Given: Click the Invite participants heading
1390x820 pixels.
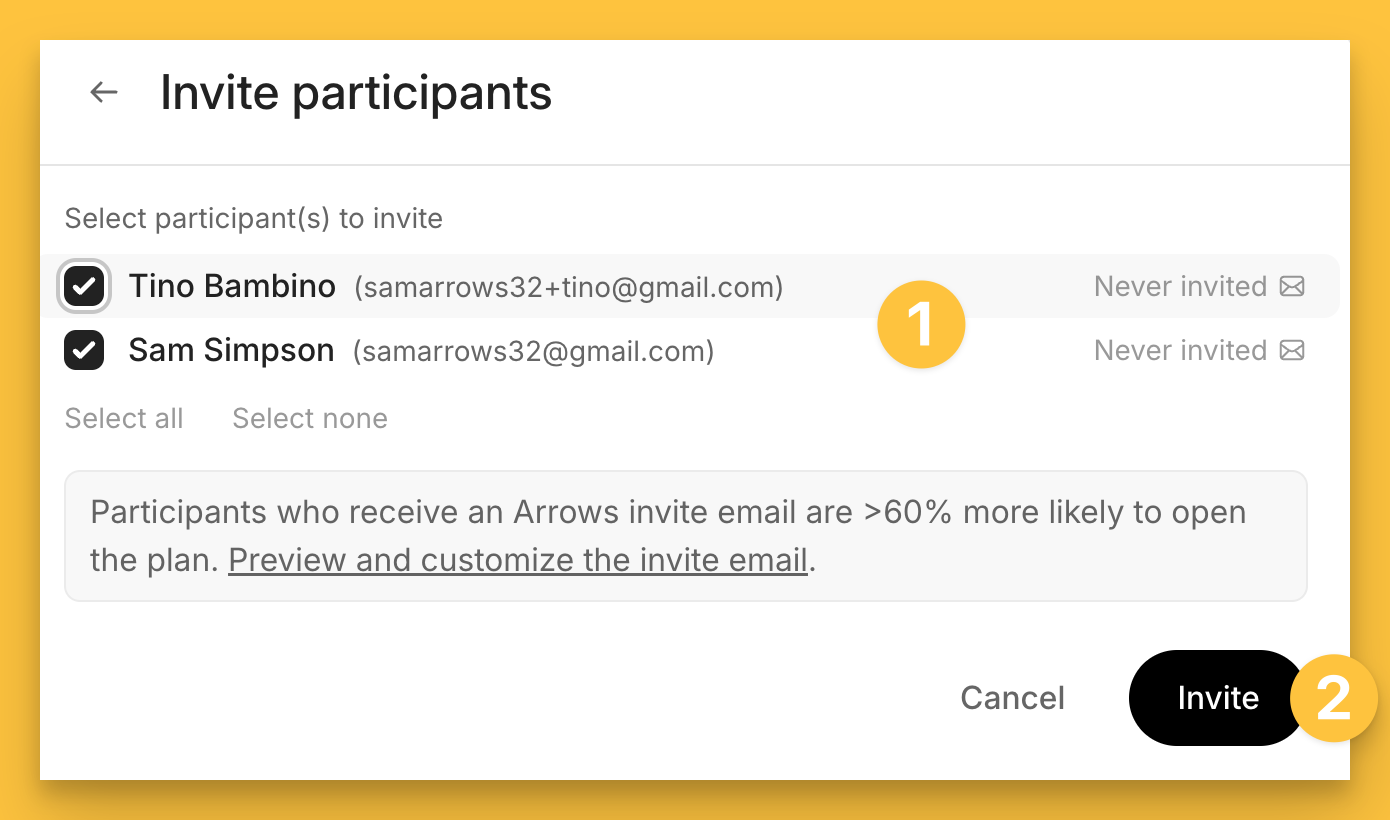Looking at the screenshot, I should pos(356,93).
